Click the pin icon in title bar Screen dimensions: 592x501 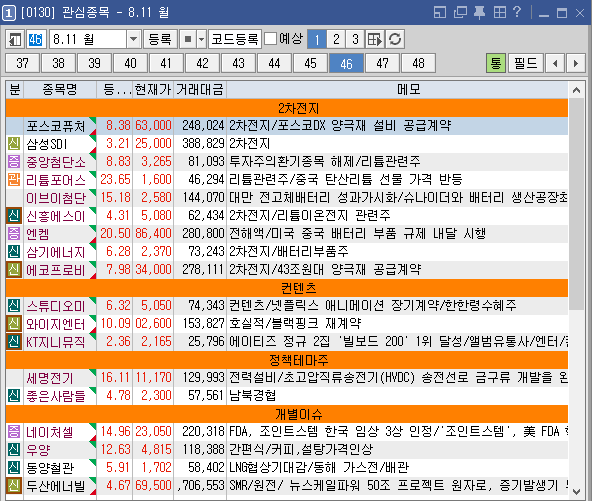tap(479, 12)
